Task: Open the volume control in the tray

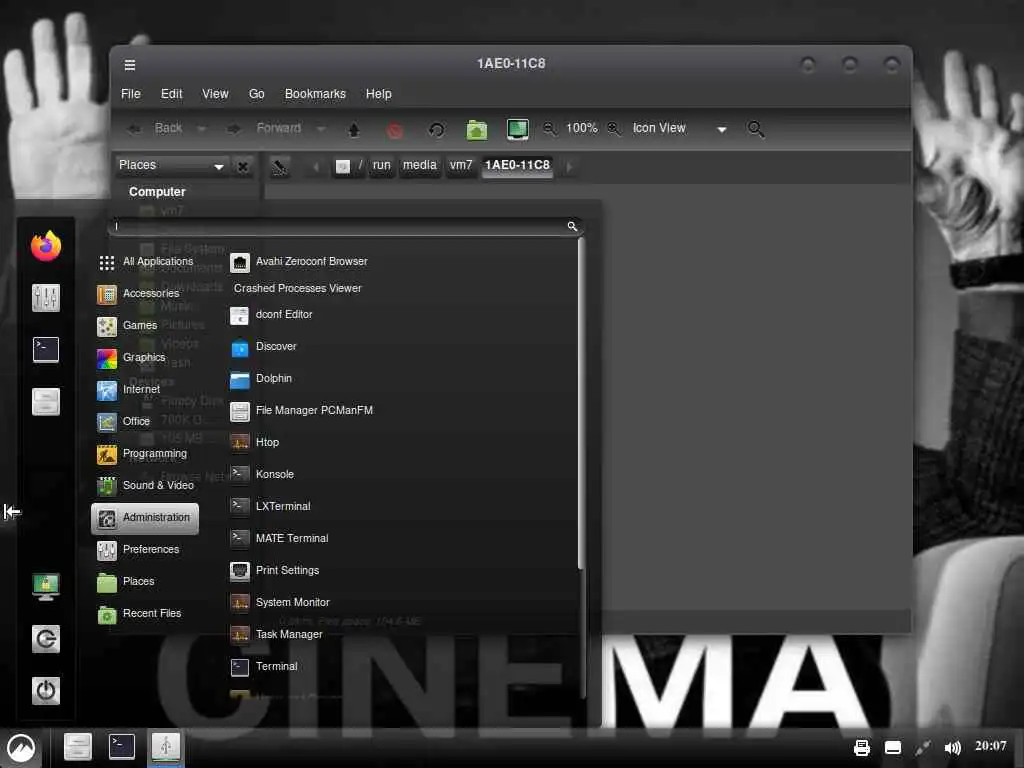Action: [x=952, y=748]
